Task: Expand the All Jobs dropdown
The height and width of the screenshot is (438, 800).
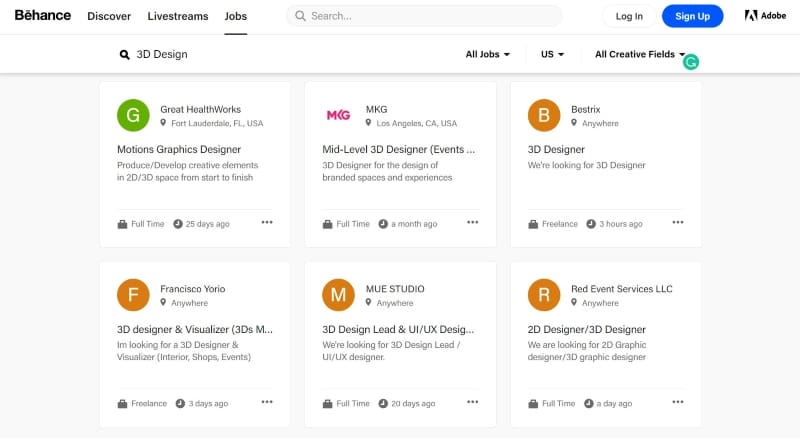Action: pyautogui.click(x=487, y=55)
